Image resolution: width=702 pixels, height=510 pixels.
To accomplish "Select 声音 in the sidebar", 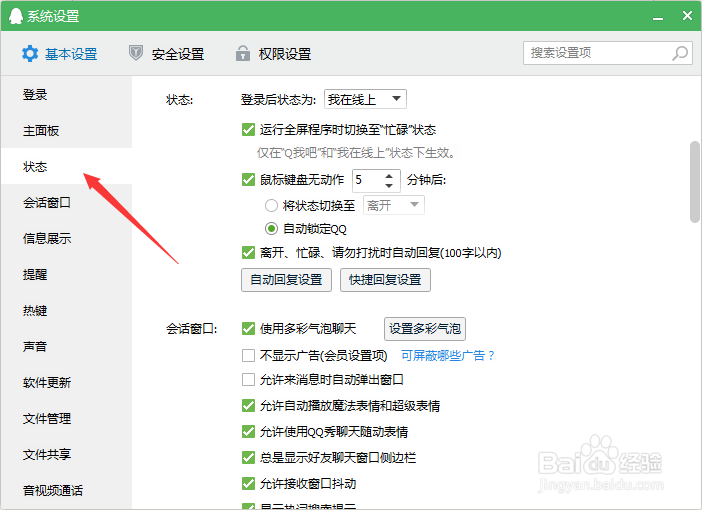I will click(x=66, y=346).
